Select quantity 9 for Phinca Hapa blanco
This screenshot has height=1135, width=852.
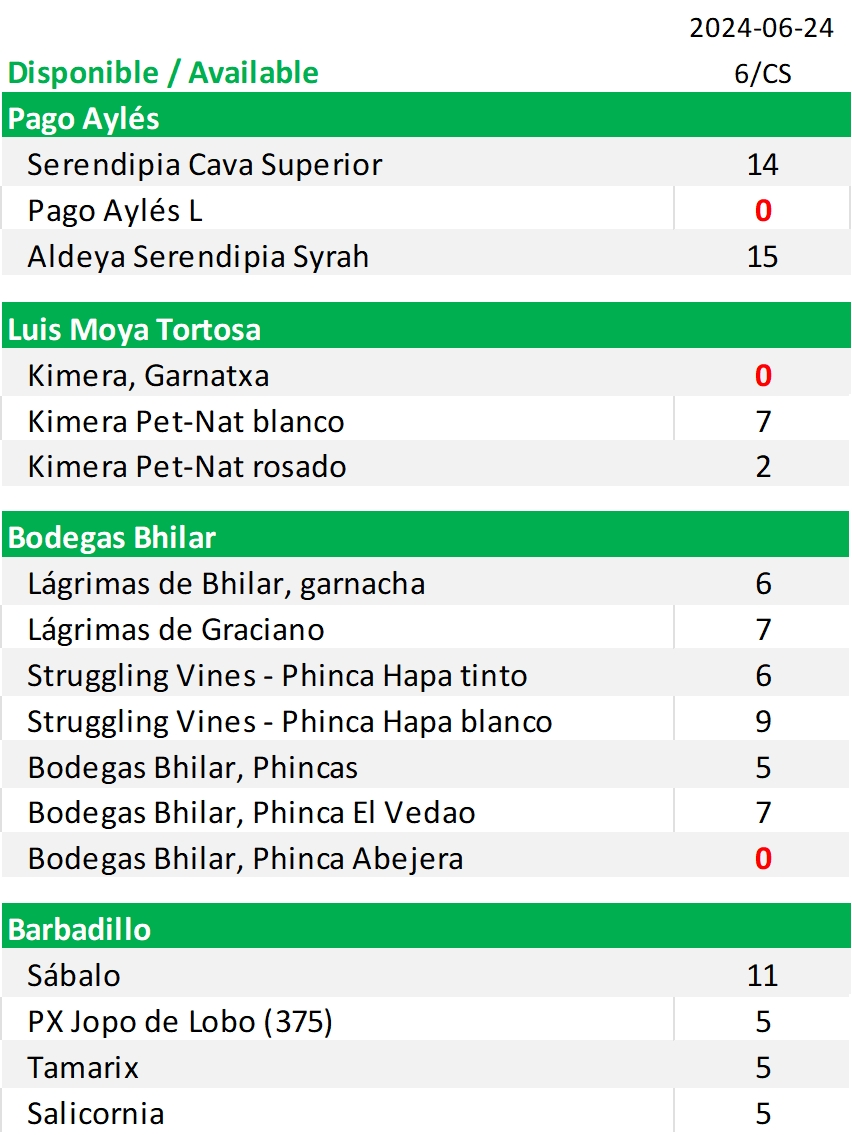click(x=762, y=721)
